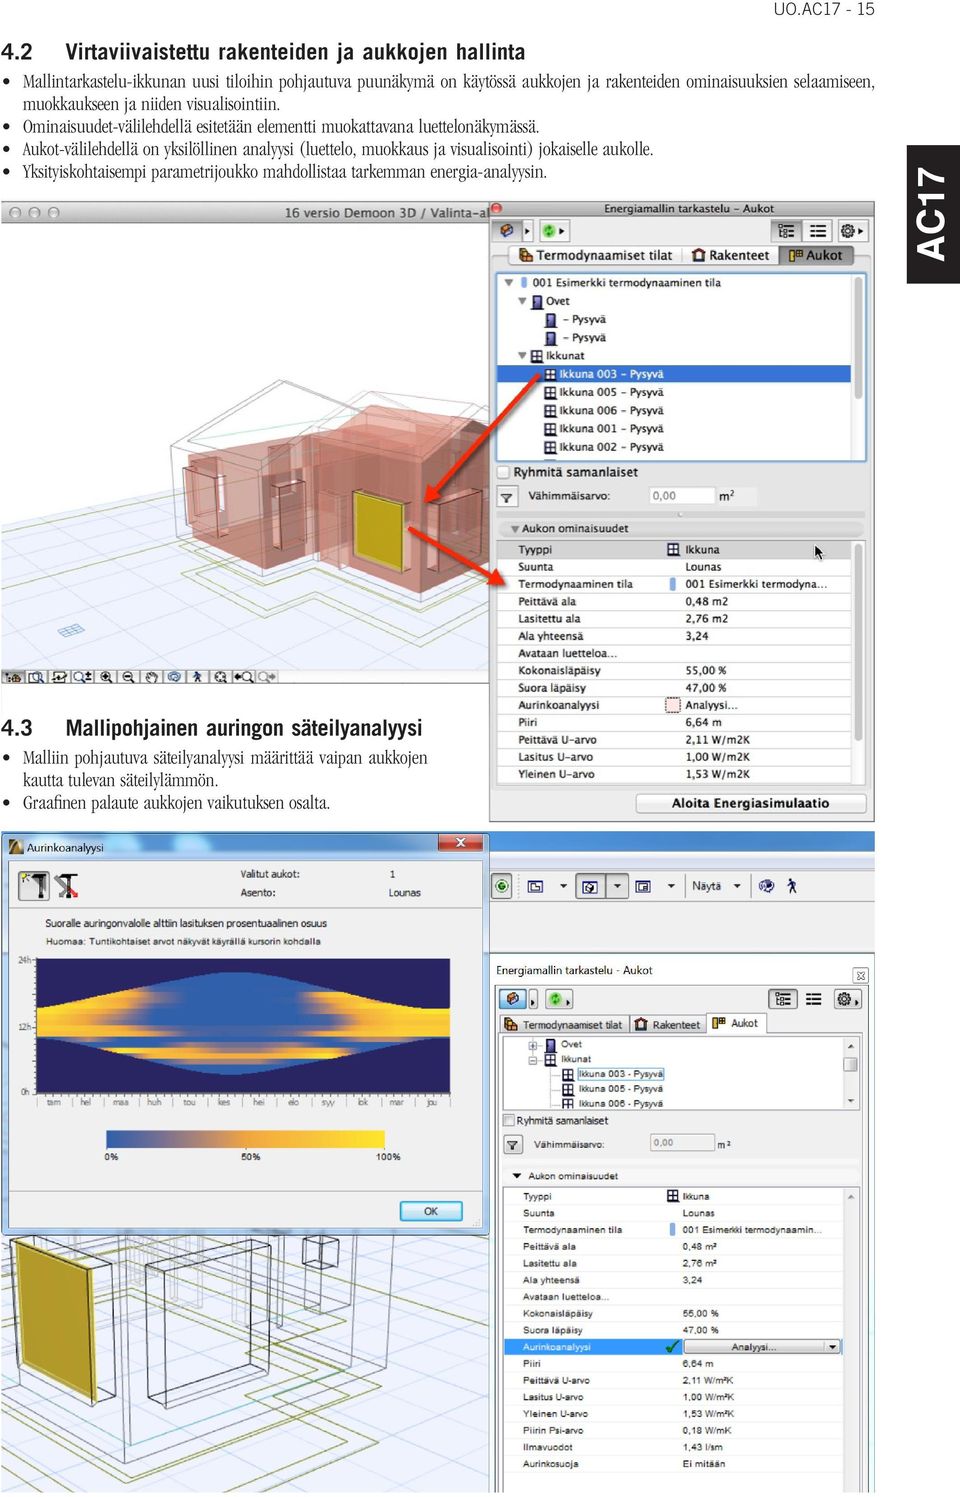Open the Rakenteet tab in the lower panel
The image size is (960, 1497).
pyautogui.click(x=668, y=1025)
